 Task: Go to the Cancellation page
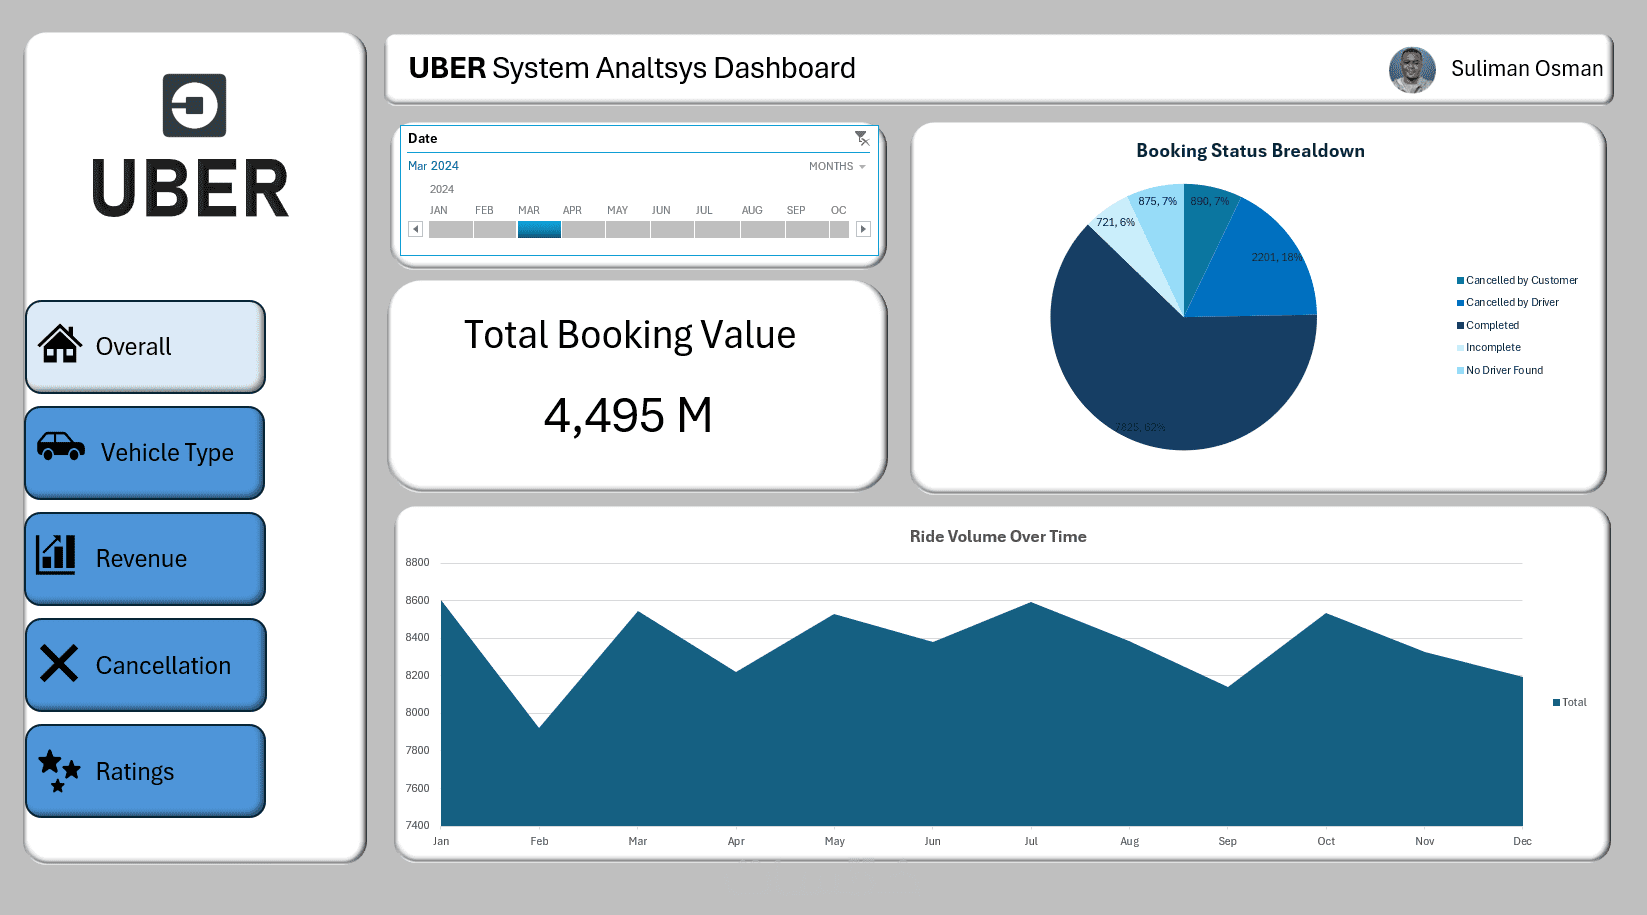click(x=146, y=665)
